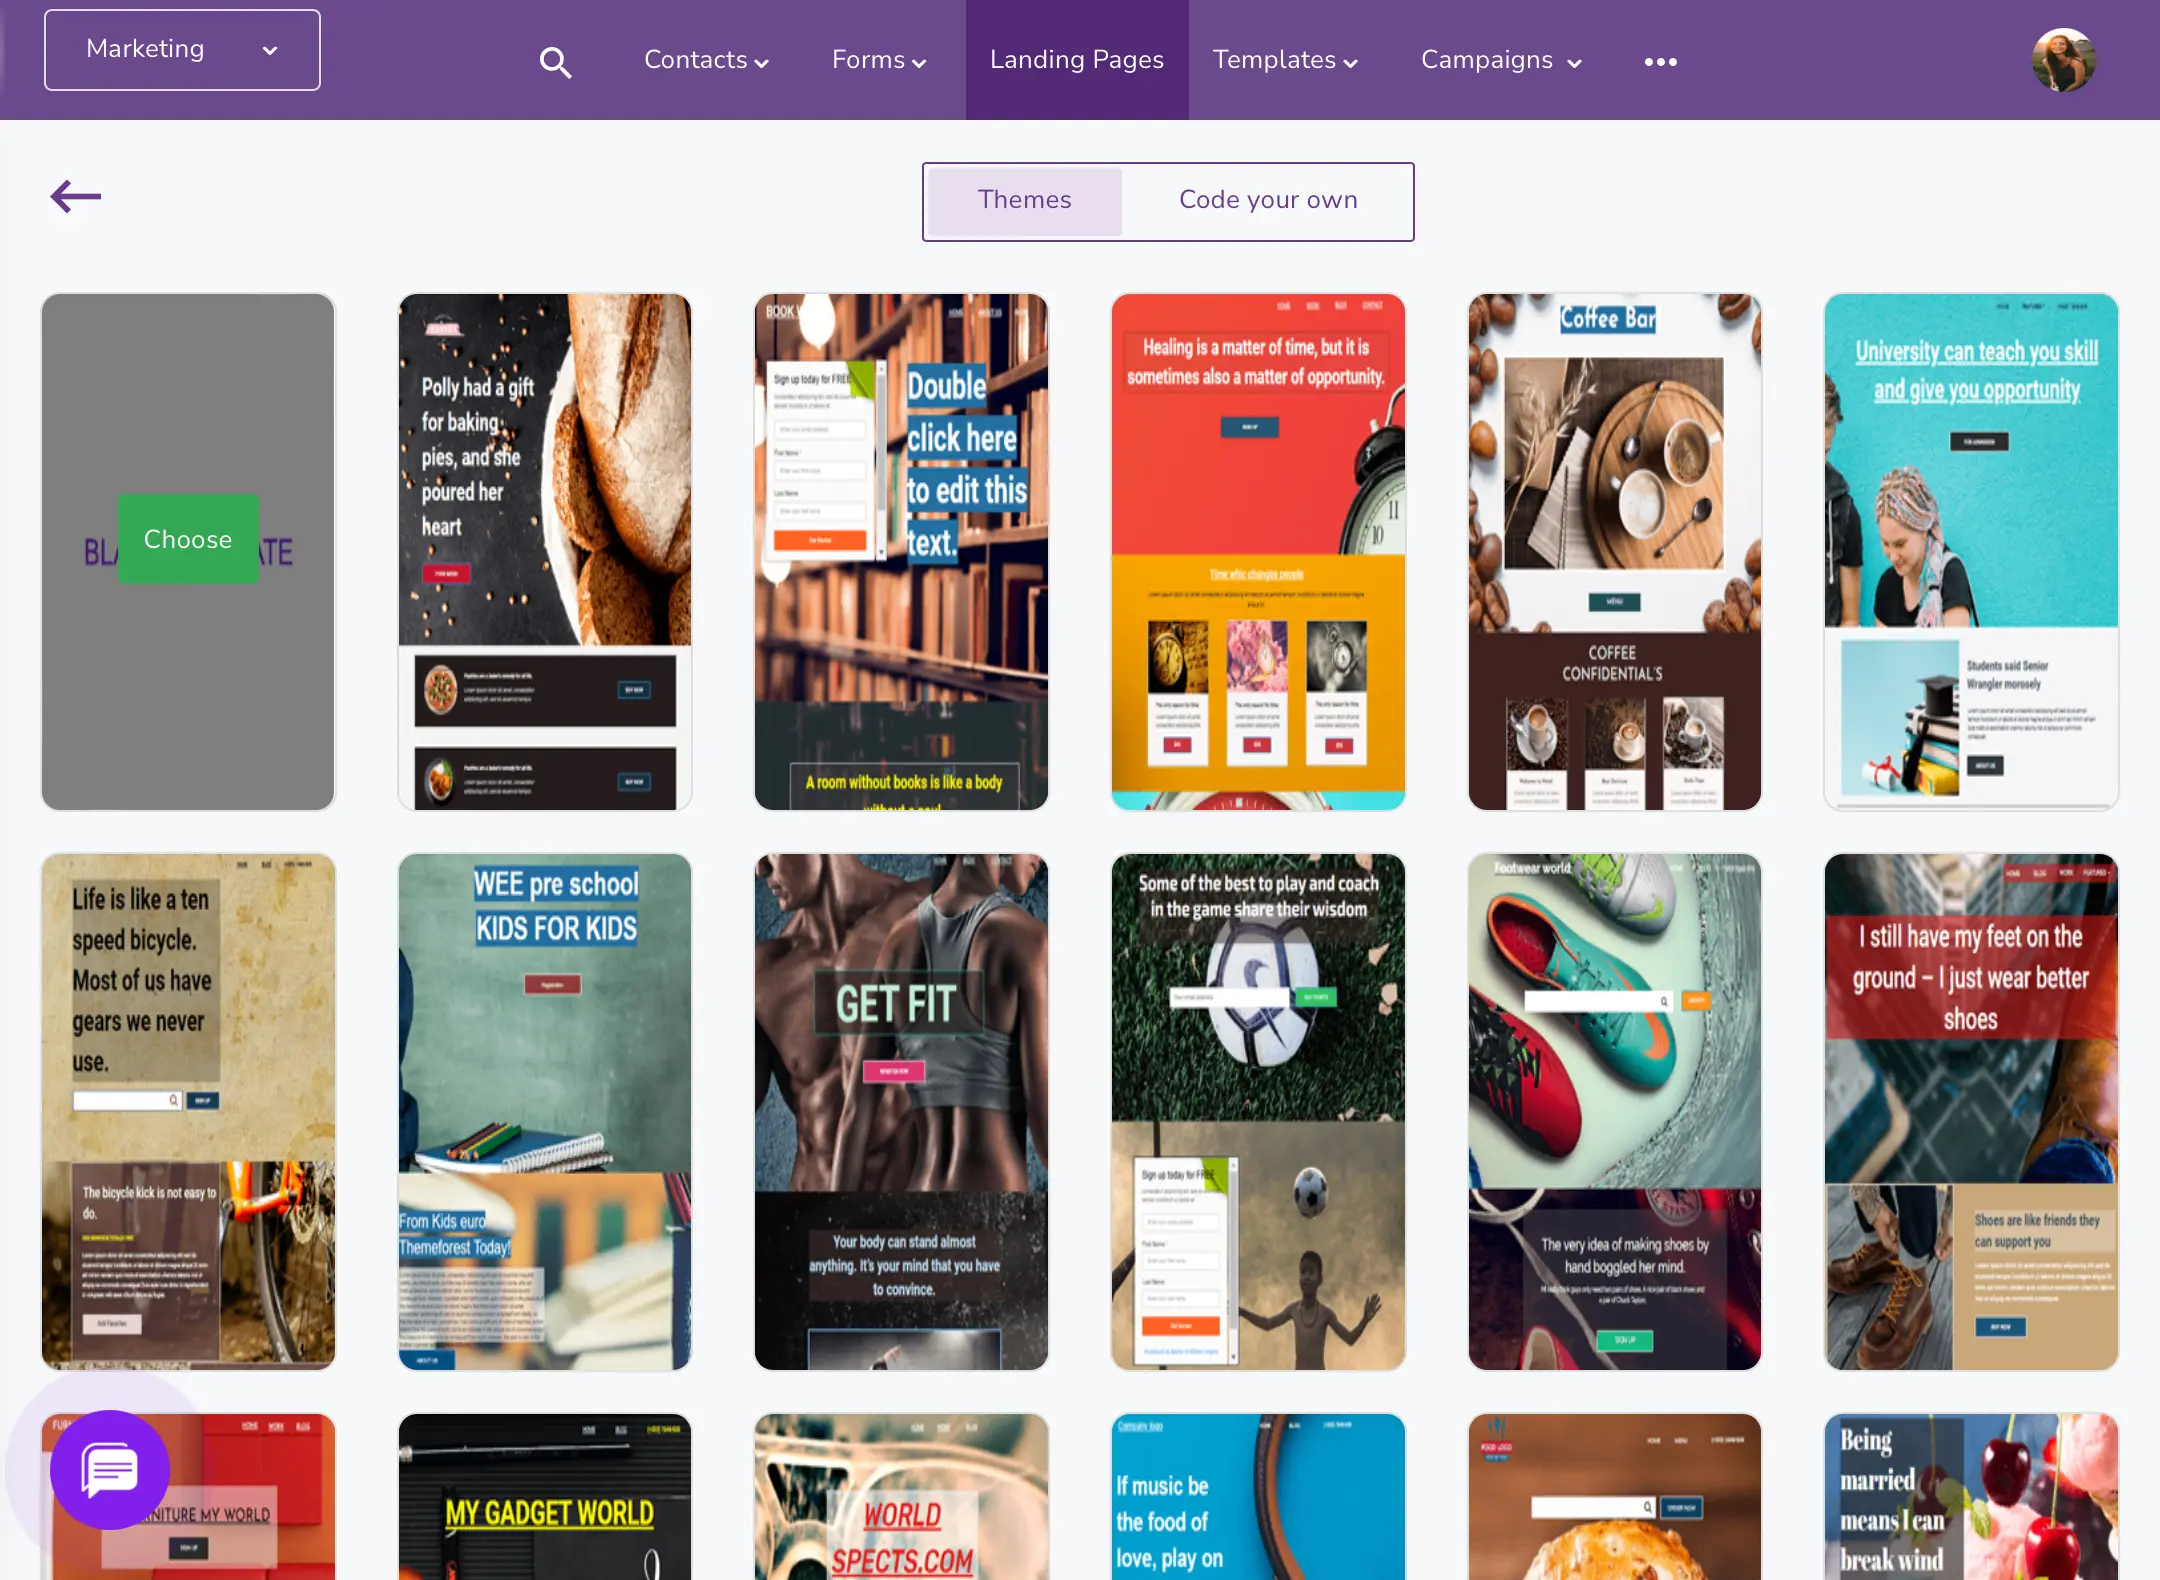Select the MY GADGET WORLD theme
Image resolution: width=2160 pixels, height=1580 pixels.
click(x=545, y=1497)
